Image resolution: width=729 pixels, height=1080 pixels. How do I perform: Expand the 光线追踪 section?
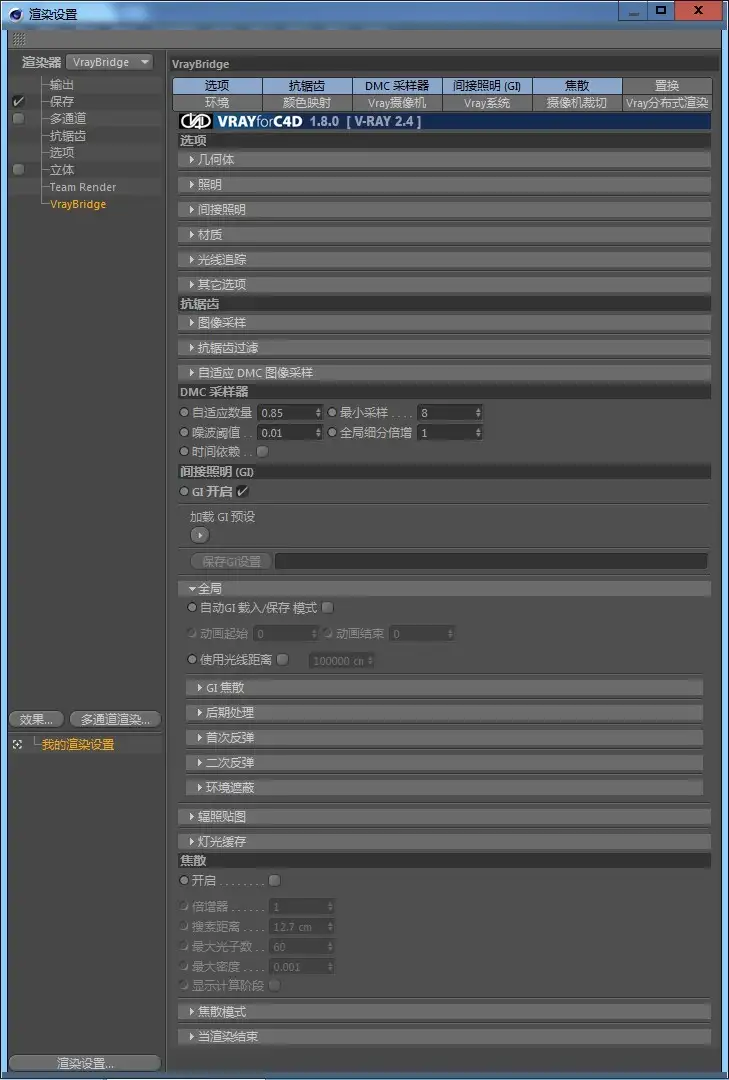pos(444,260)
